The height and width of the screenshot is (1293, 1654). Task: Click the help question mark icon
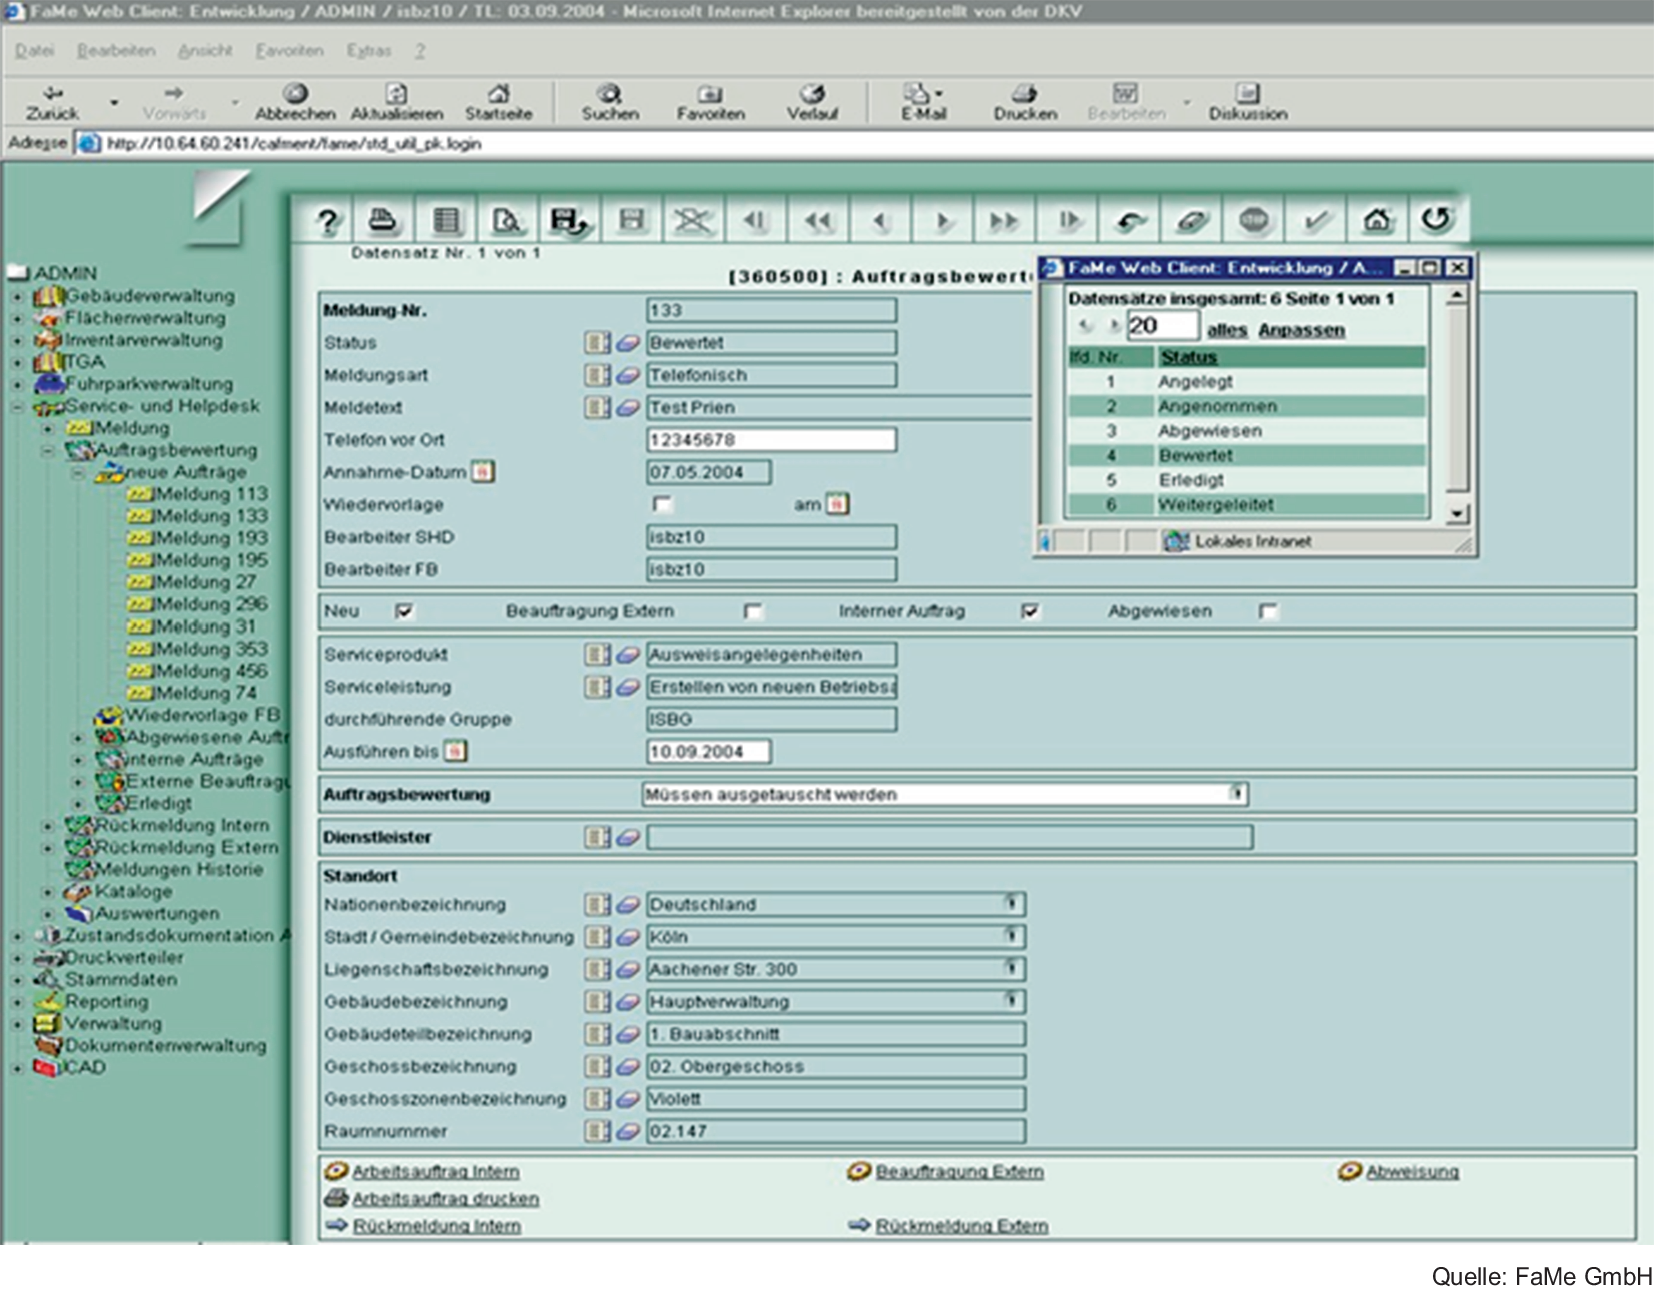[x=327, y=220]
